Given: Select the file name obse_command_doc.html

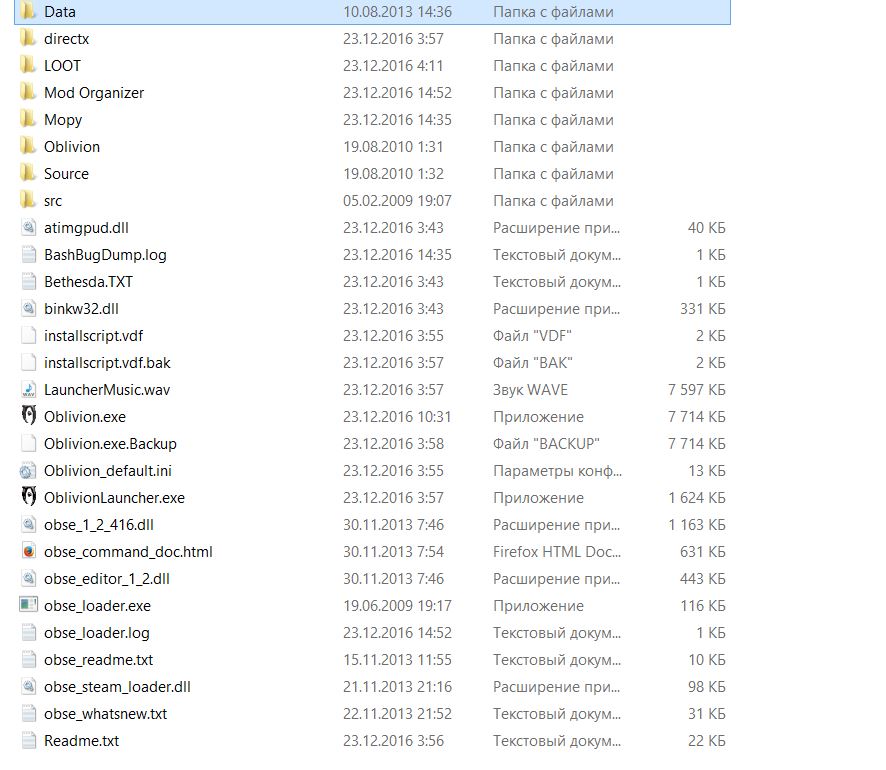Looking at the screenshot, I should (129, 552).
